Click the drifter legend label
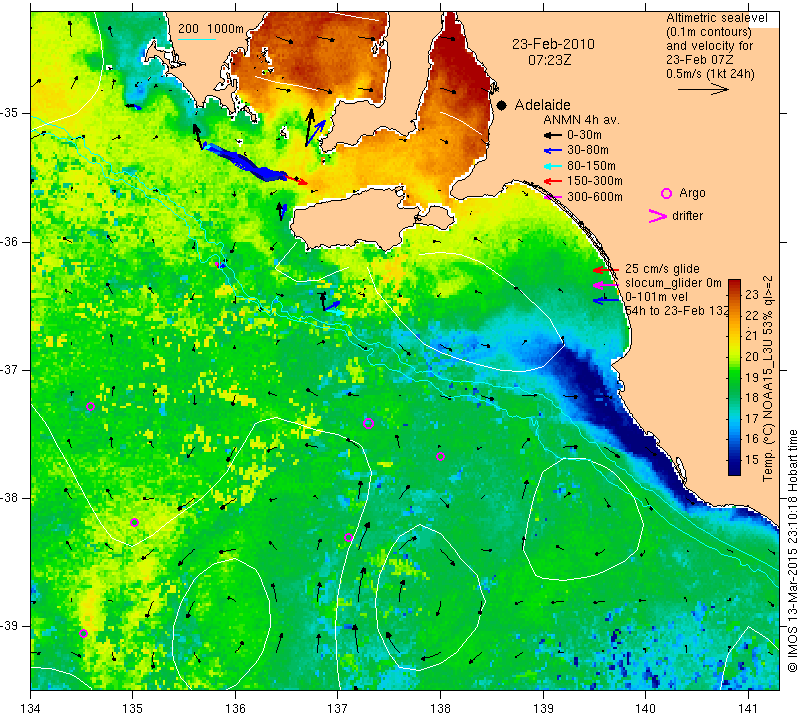800x720 pixels. (687, 216)
